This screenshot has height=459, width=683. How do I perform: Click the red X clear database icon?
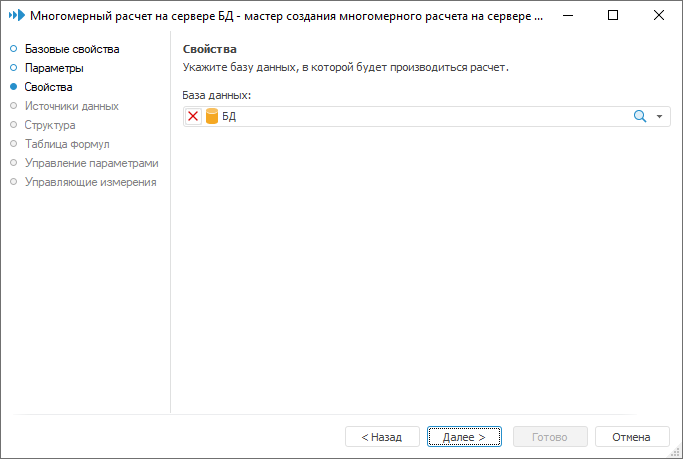coord(193,117)
